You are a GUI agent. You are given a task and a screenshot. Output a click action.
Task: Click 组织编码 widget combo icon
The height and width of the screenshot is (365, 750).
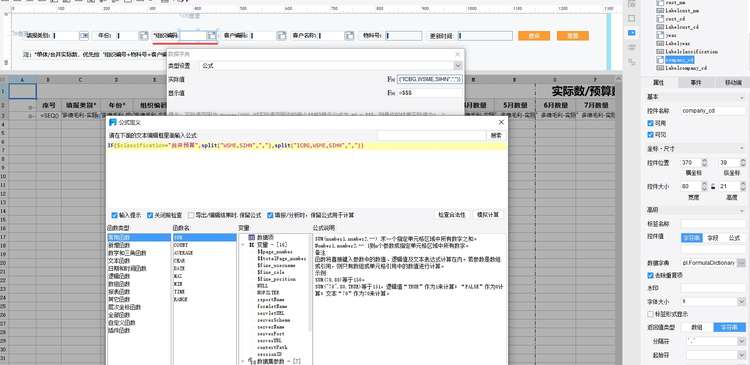[212, 36]
